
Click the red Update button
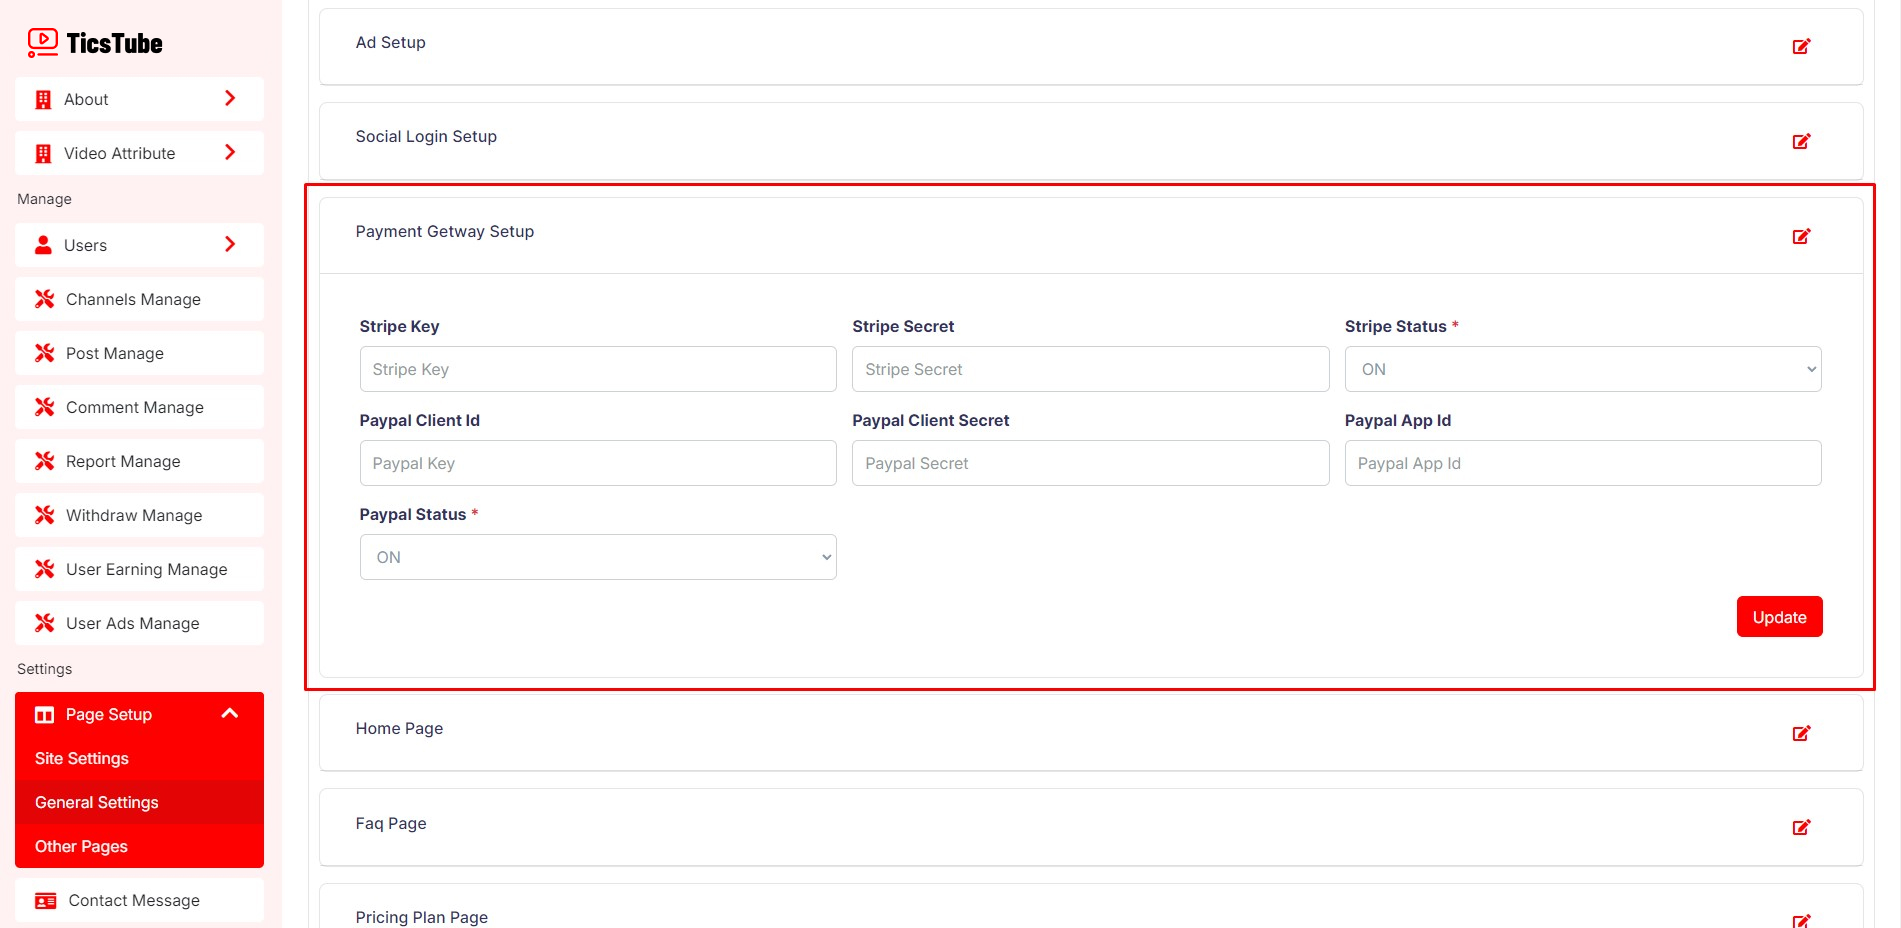[1779, 617]
